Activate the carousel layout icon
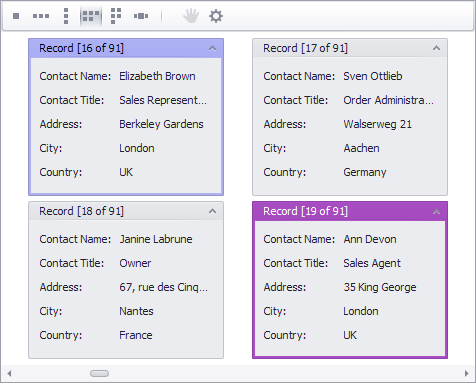476x383 pixels. click(x=141, y=16)
